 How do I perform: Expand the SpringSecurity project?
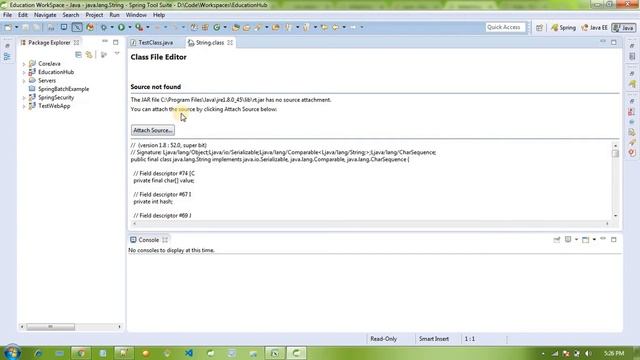(24, 98)
